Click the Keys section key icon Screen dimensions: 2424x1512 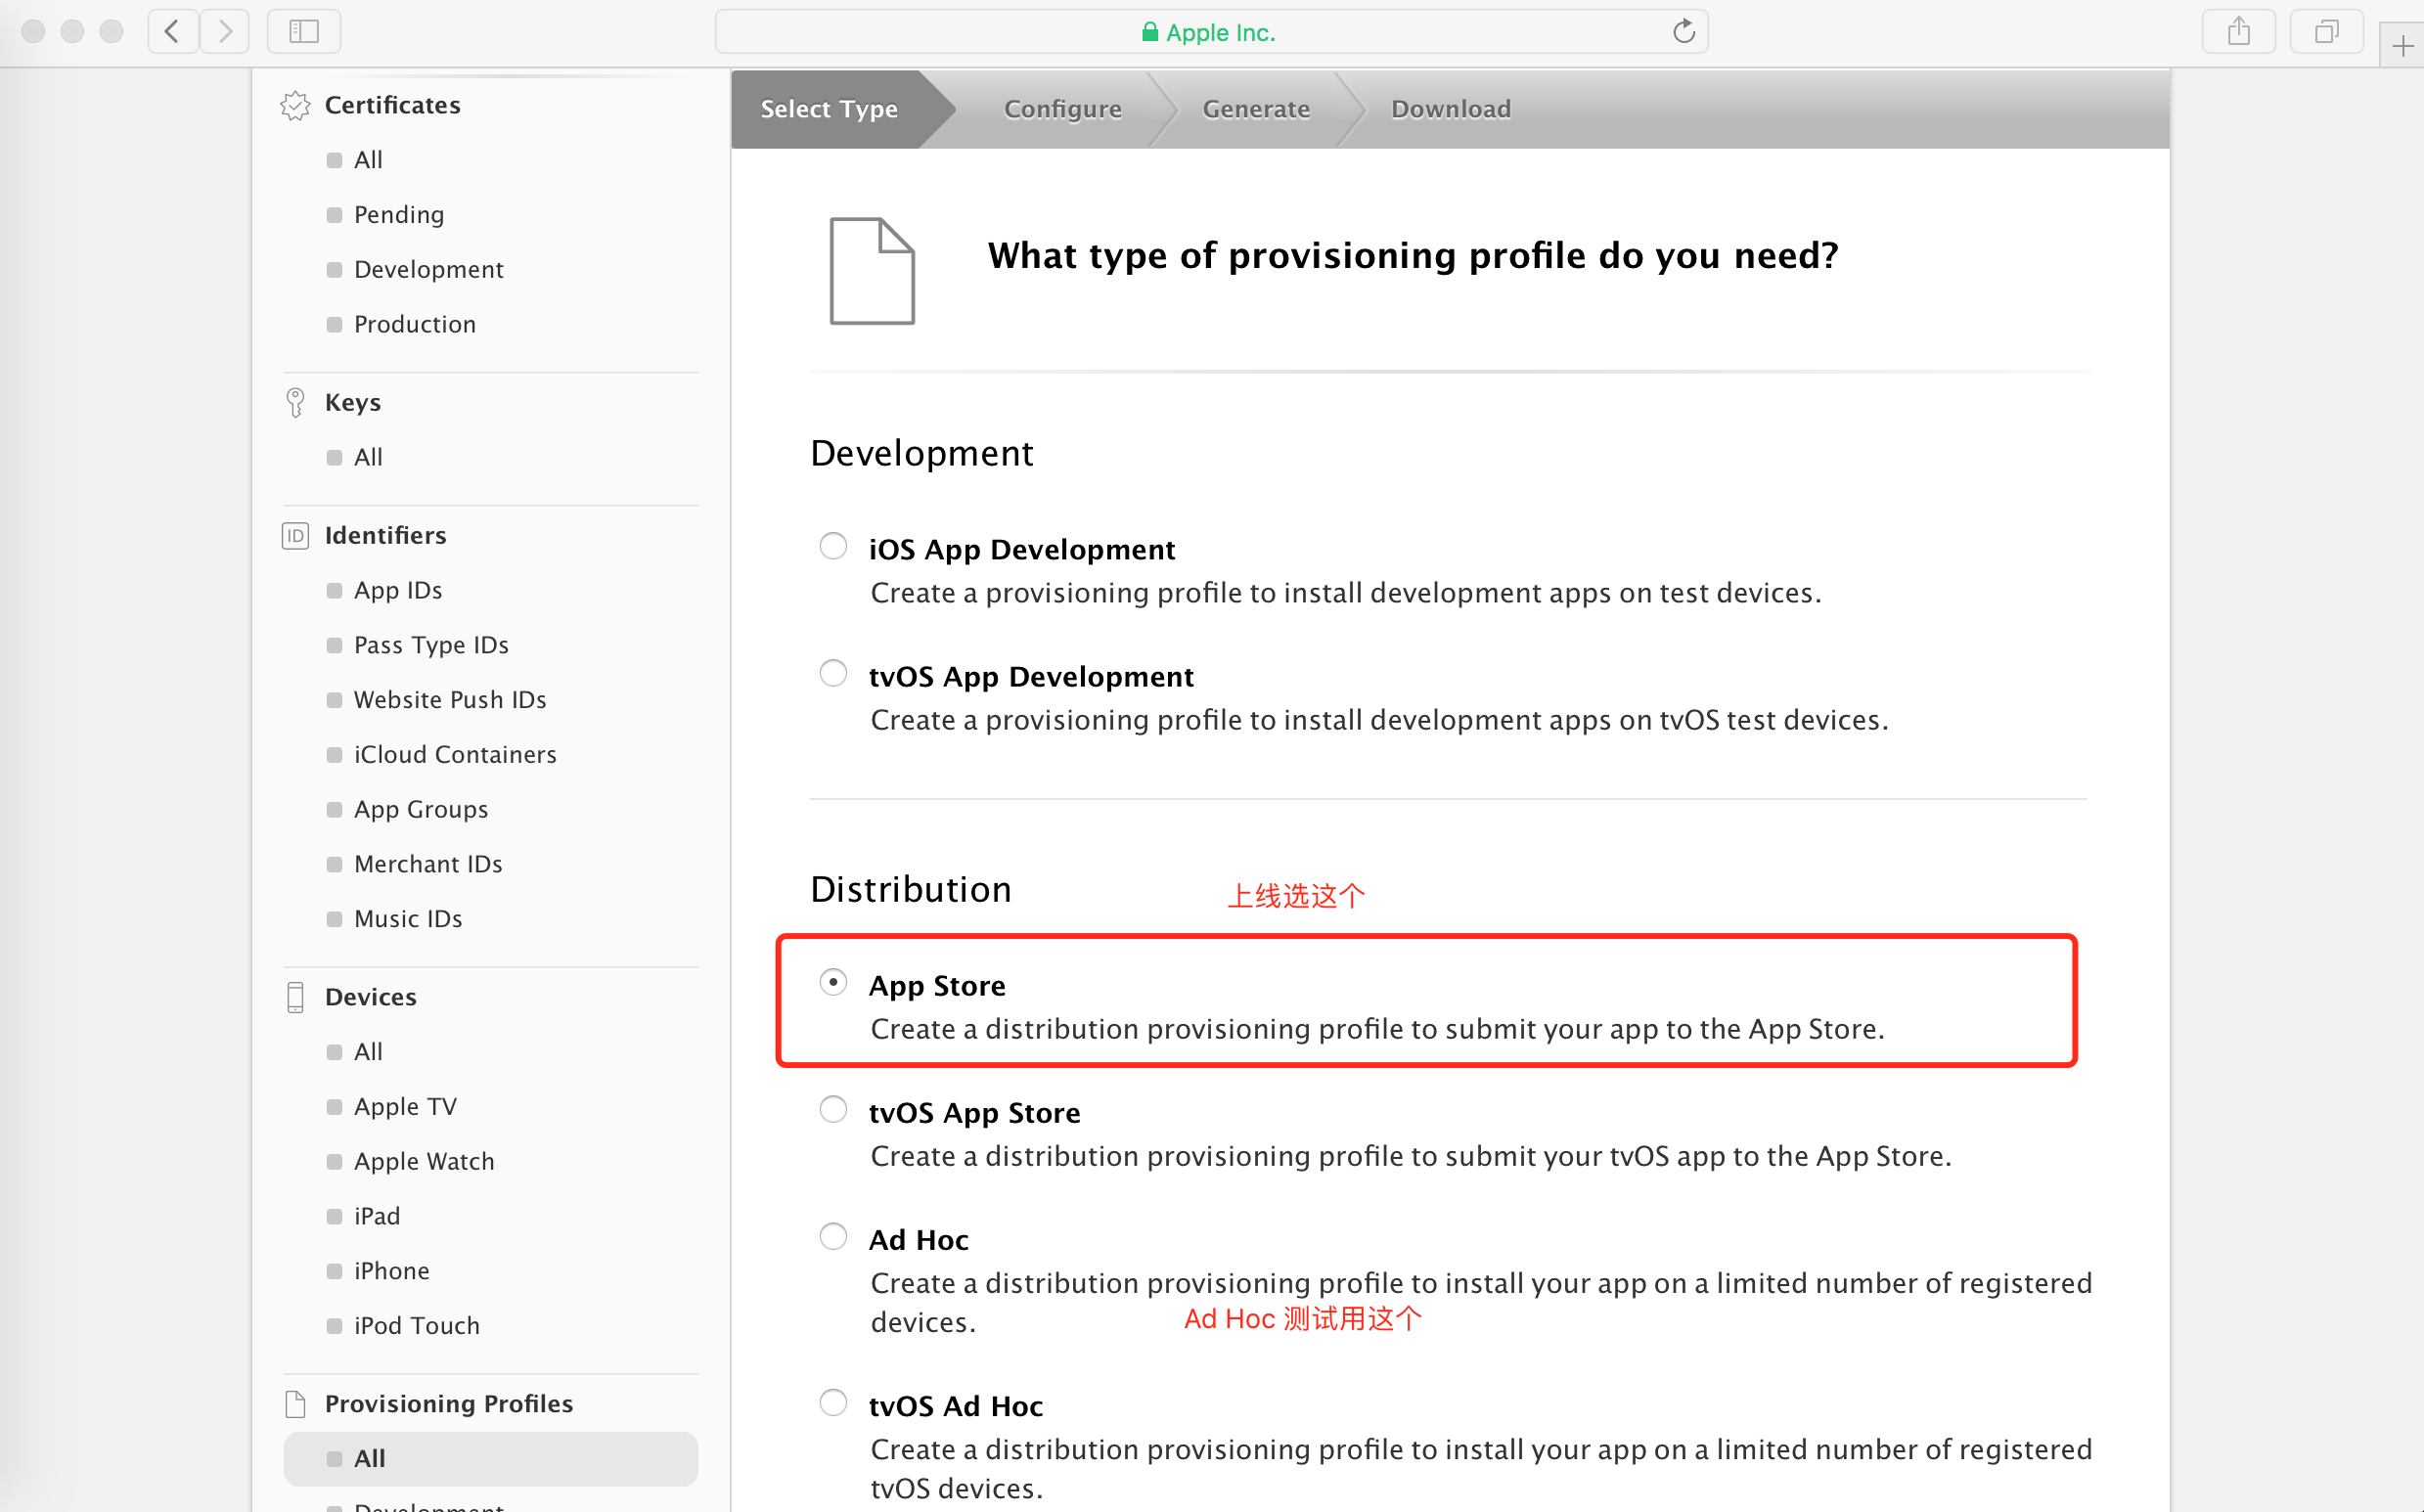point(295,403)
